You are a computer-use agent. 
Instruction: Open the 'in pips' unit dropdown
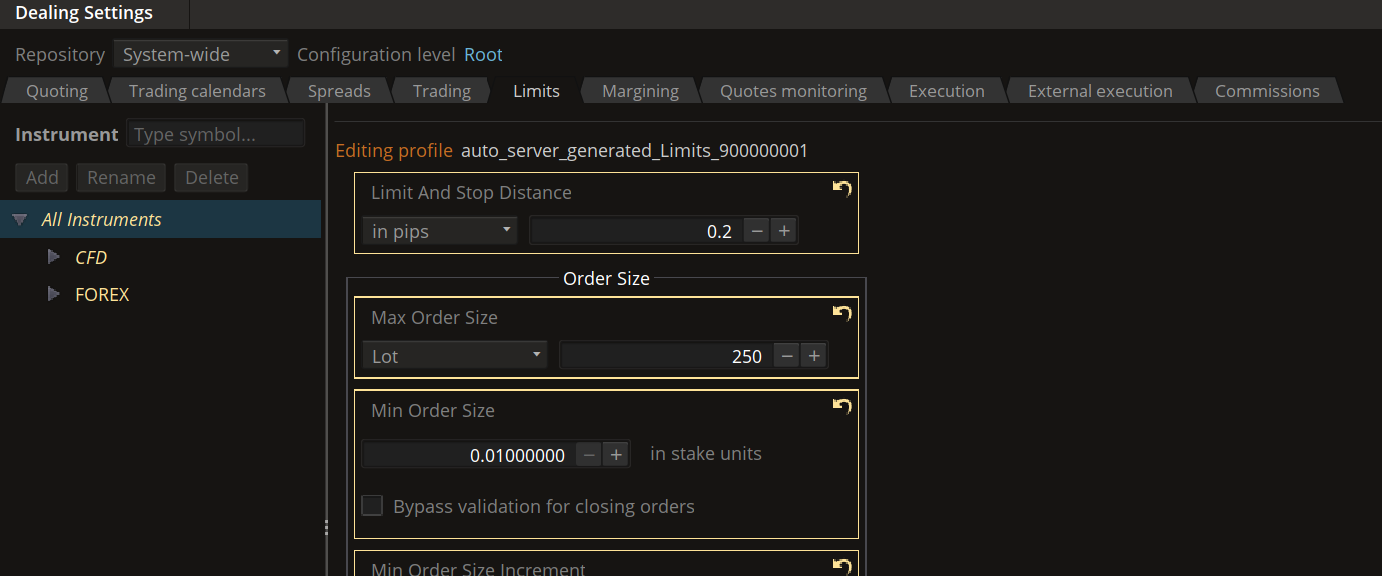tap(440, 231)
